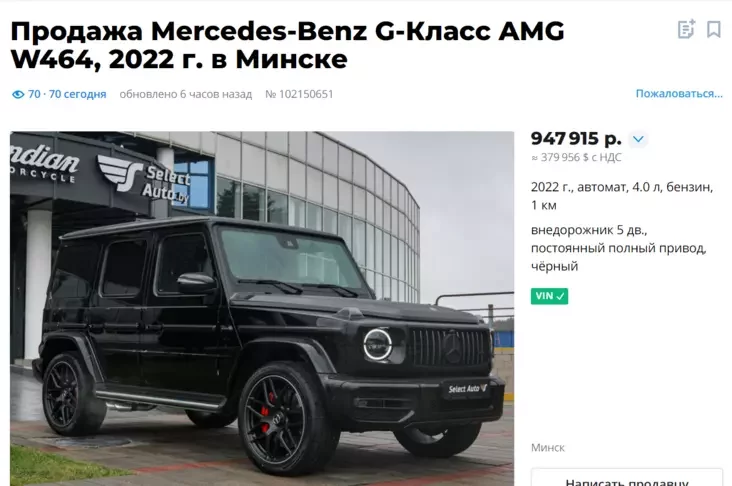Click the 2022 г., автомат specs text
This screenshot has height=486, width=732.
coord(622,196)
